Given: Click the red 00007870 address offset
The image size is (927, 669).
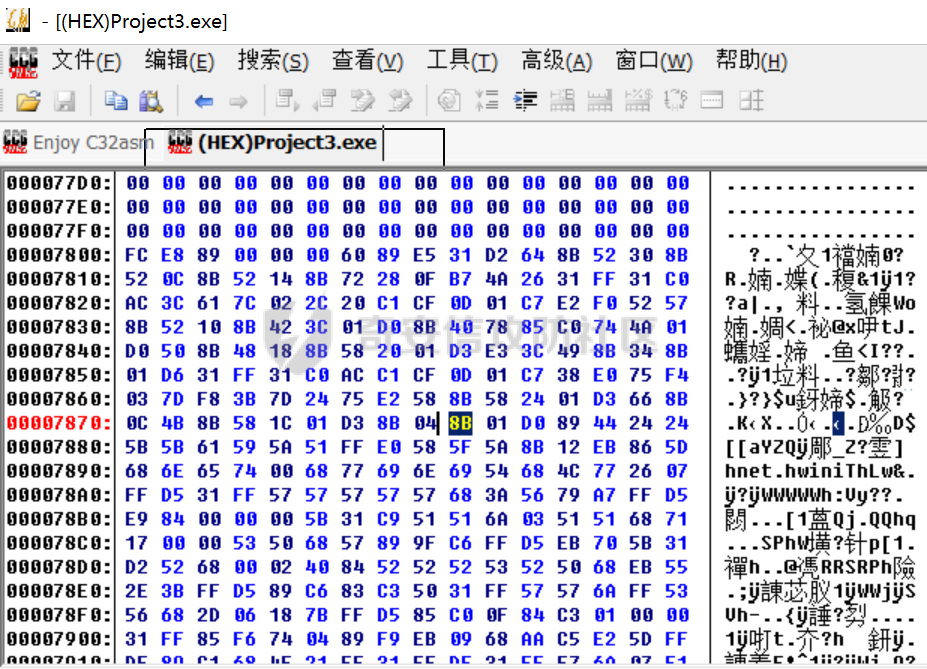Looking at the screenshot, I should [x=58, y=422].
